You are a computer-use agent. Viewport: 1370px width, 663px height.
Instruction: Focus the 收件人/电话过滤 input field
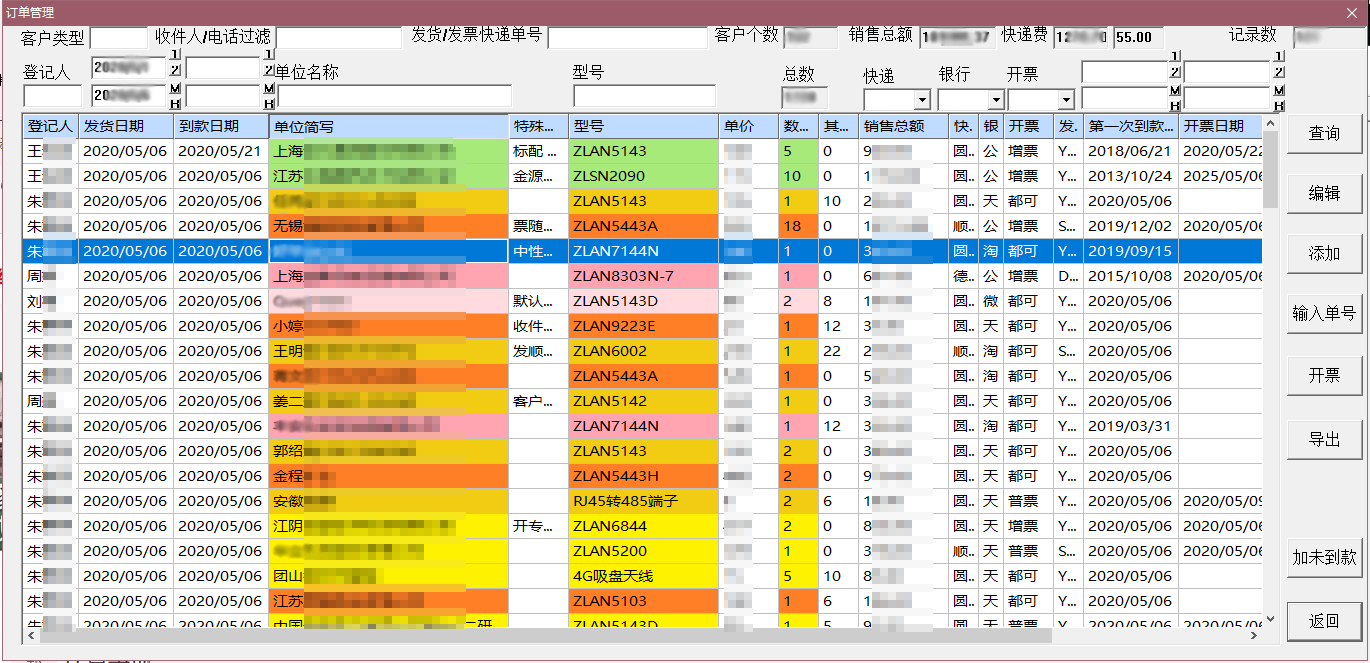tap(338, 38)
